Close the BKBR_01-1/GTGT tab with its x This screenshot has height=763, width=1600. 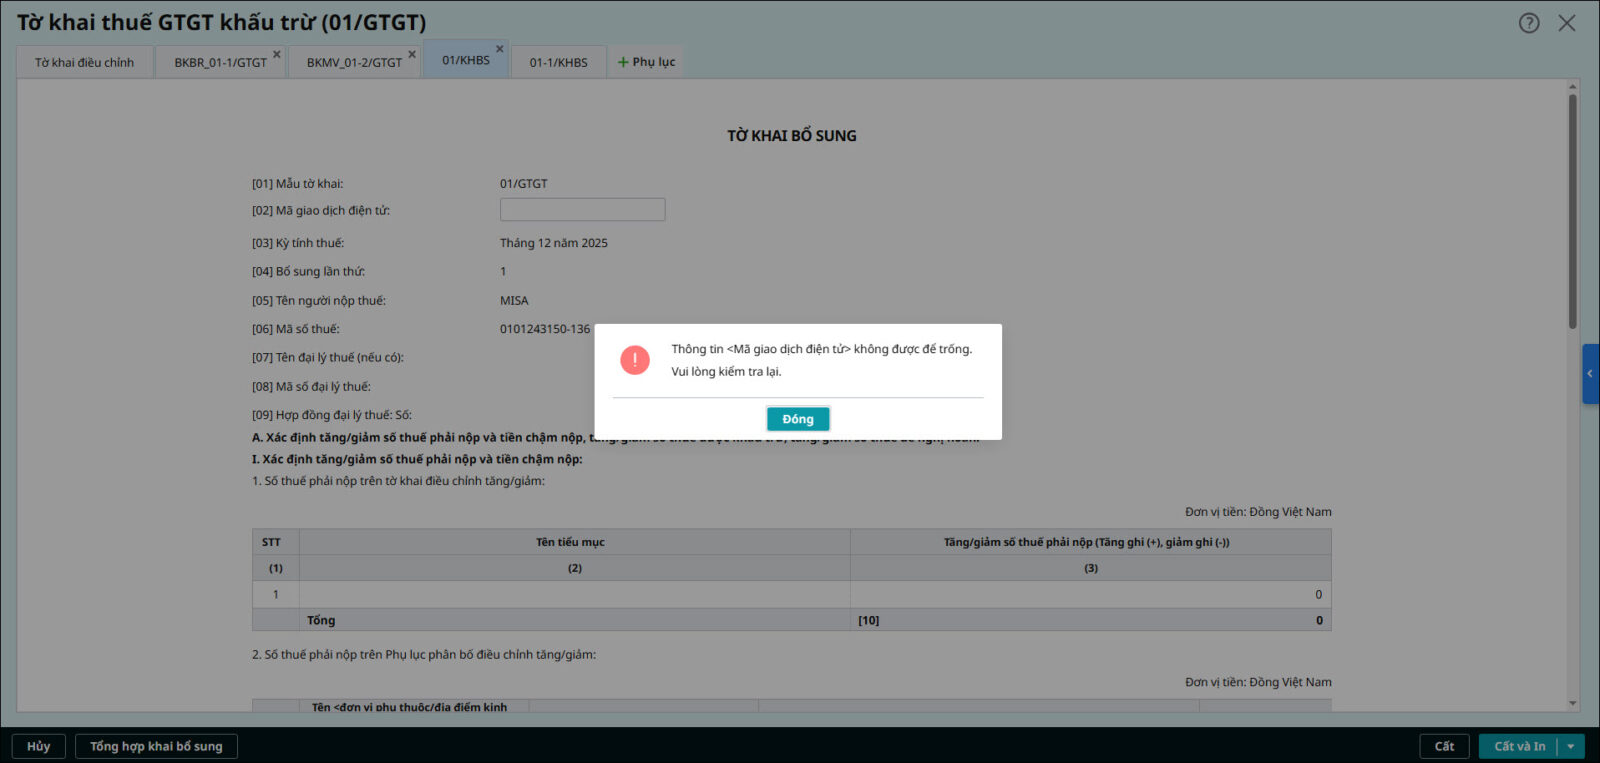277,54
